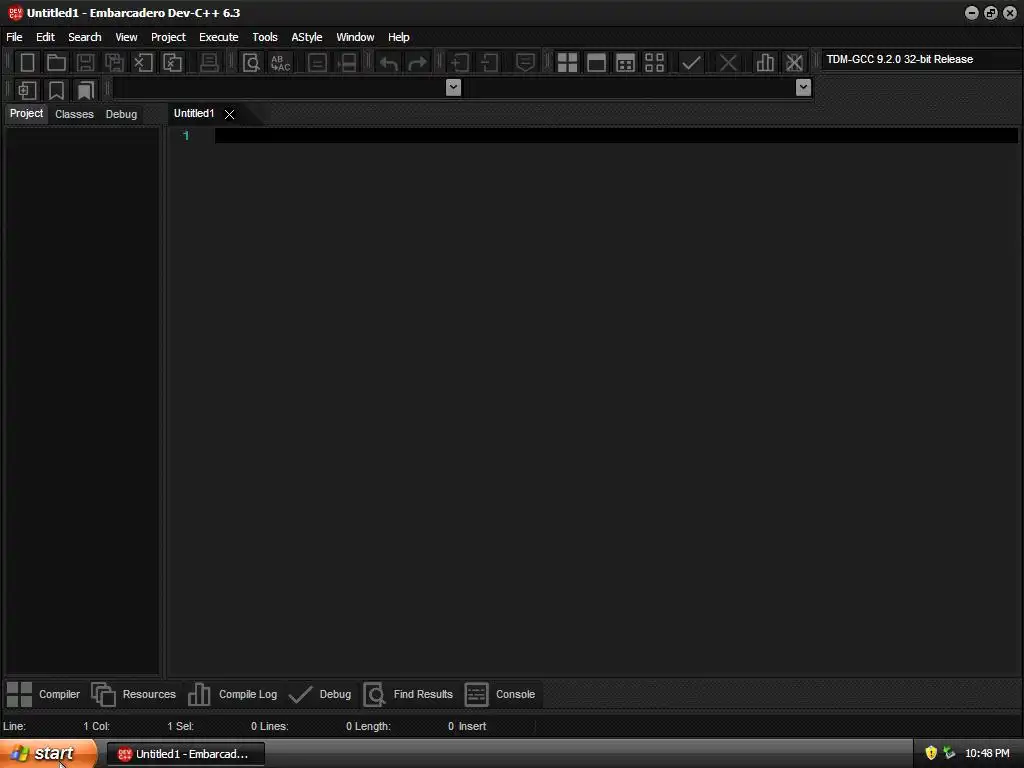Click the New source file icon

tap(27, 63)
